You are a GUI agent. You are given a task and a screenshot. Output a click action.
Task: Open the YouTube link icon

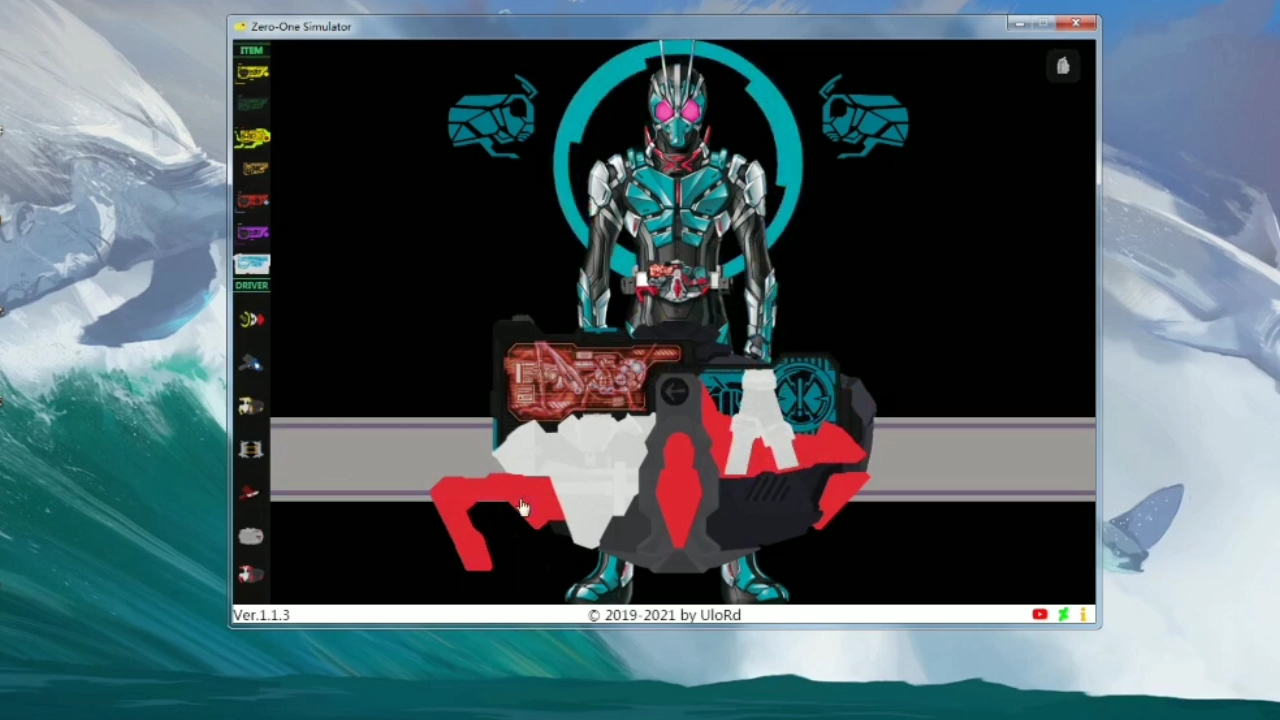tap(1040, 615)
